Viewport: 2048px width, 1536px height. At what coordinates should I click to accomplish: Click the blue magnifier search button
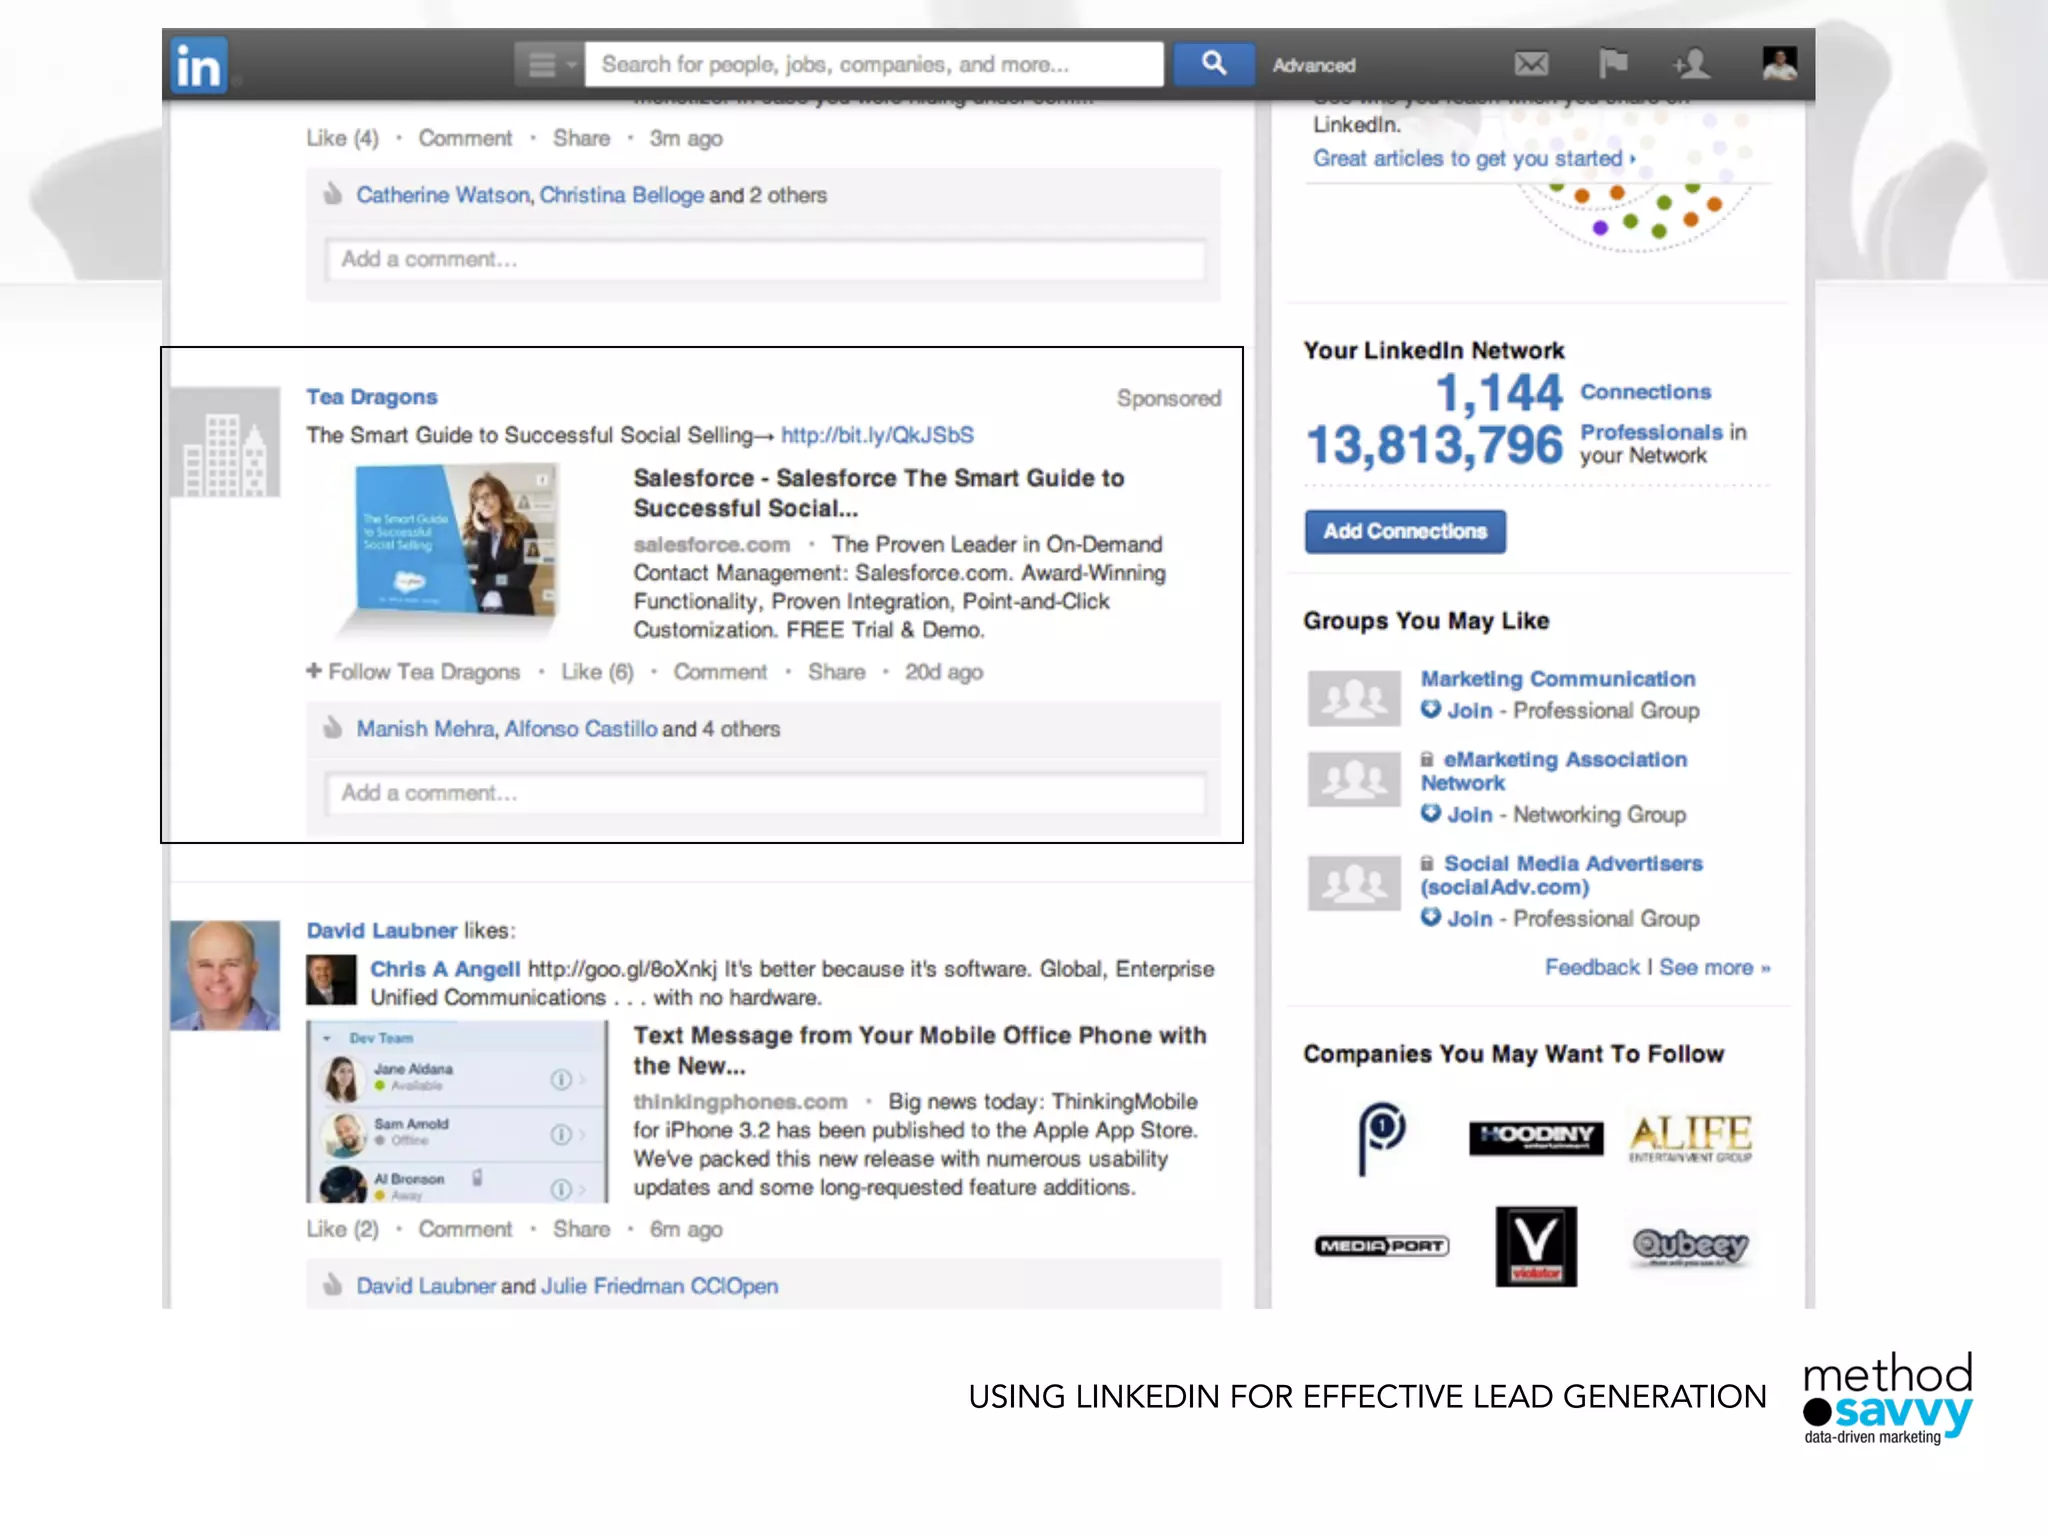1213,64
